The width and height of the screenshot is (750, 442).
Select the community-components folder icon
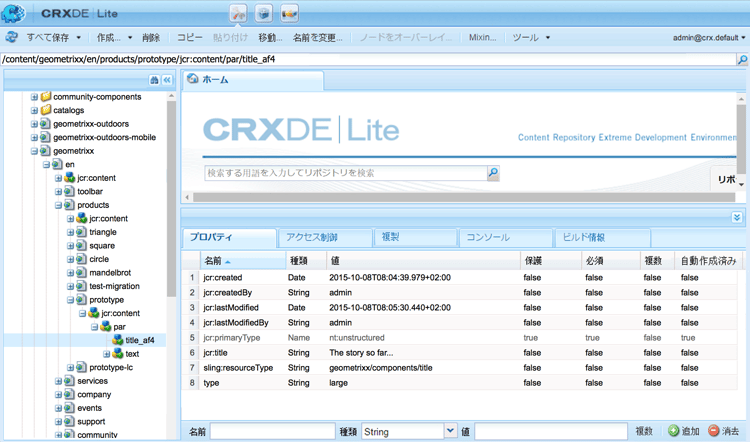[x=46, y=97]
